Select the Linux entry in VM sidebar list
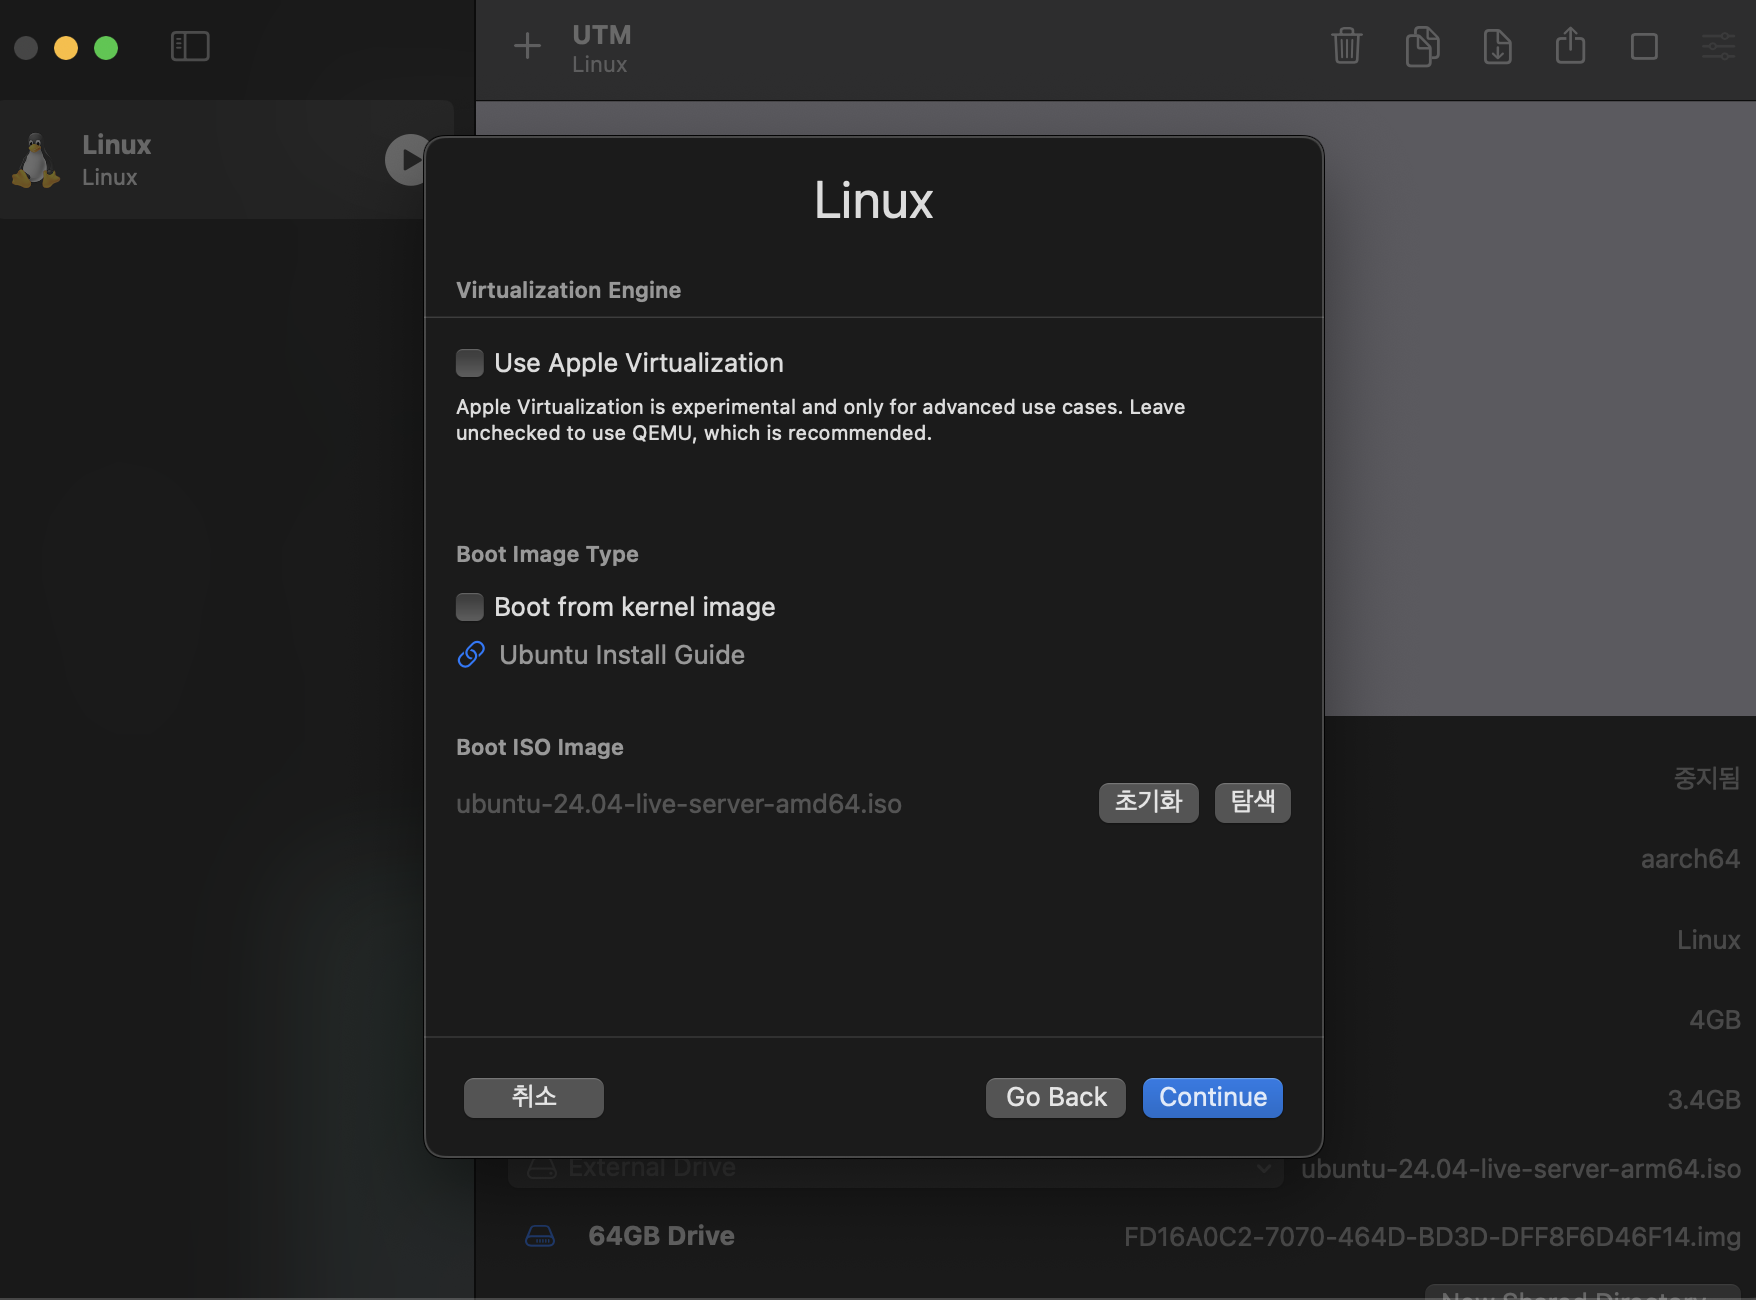 227,160
